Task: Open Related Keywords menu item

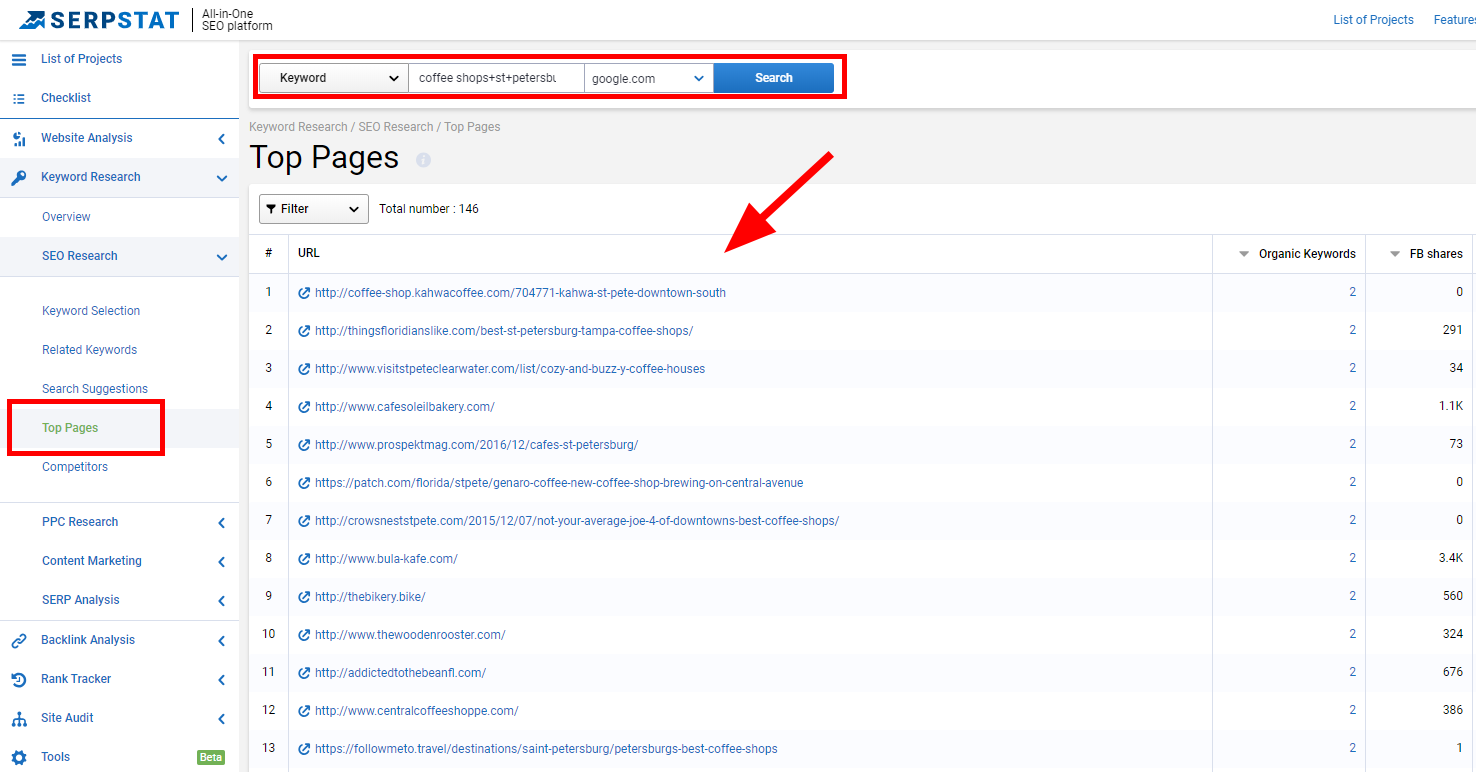Action: (x=89, y=350)
